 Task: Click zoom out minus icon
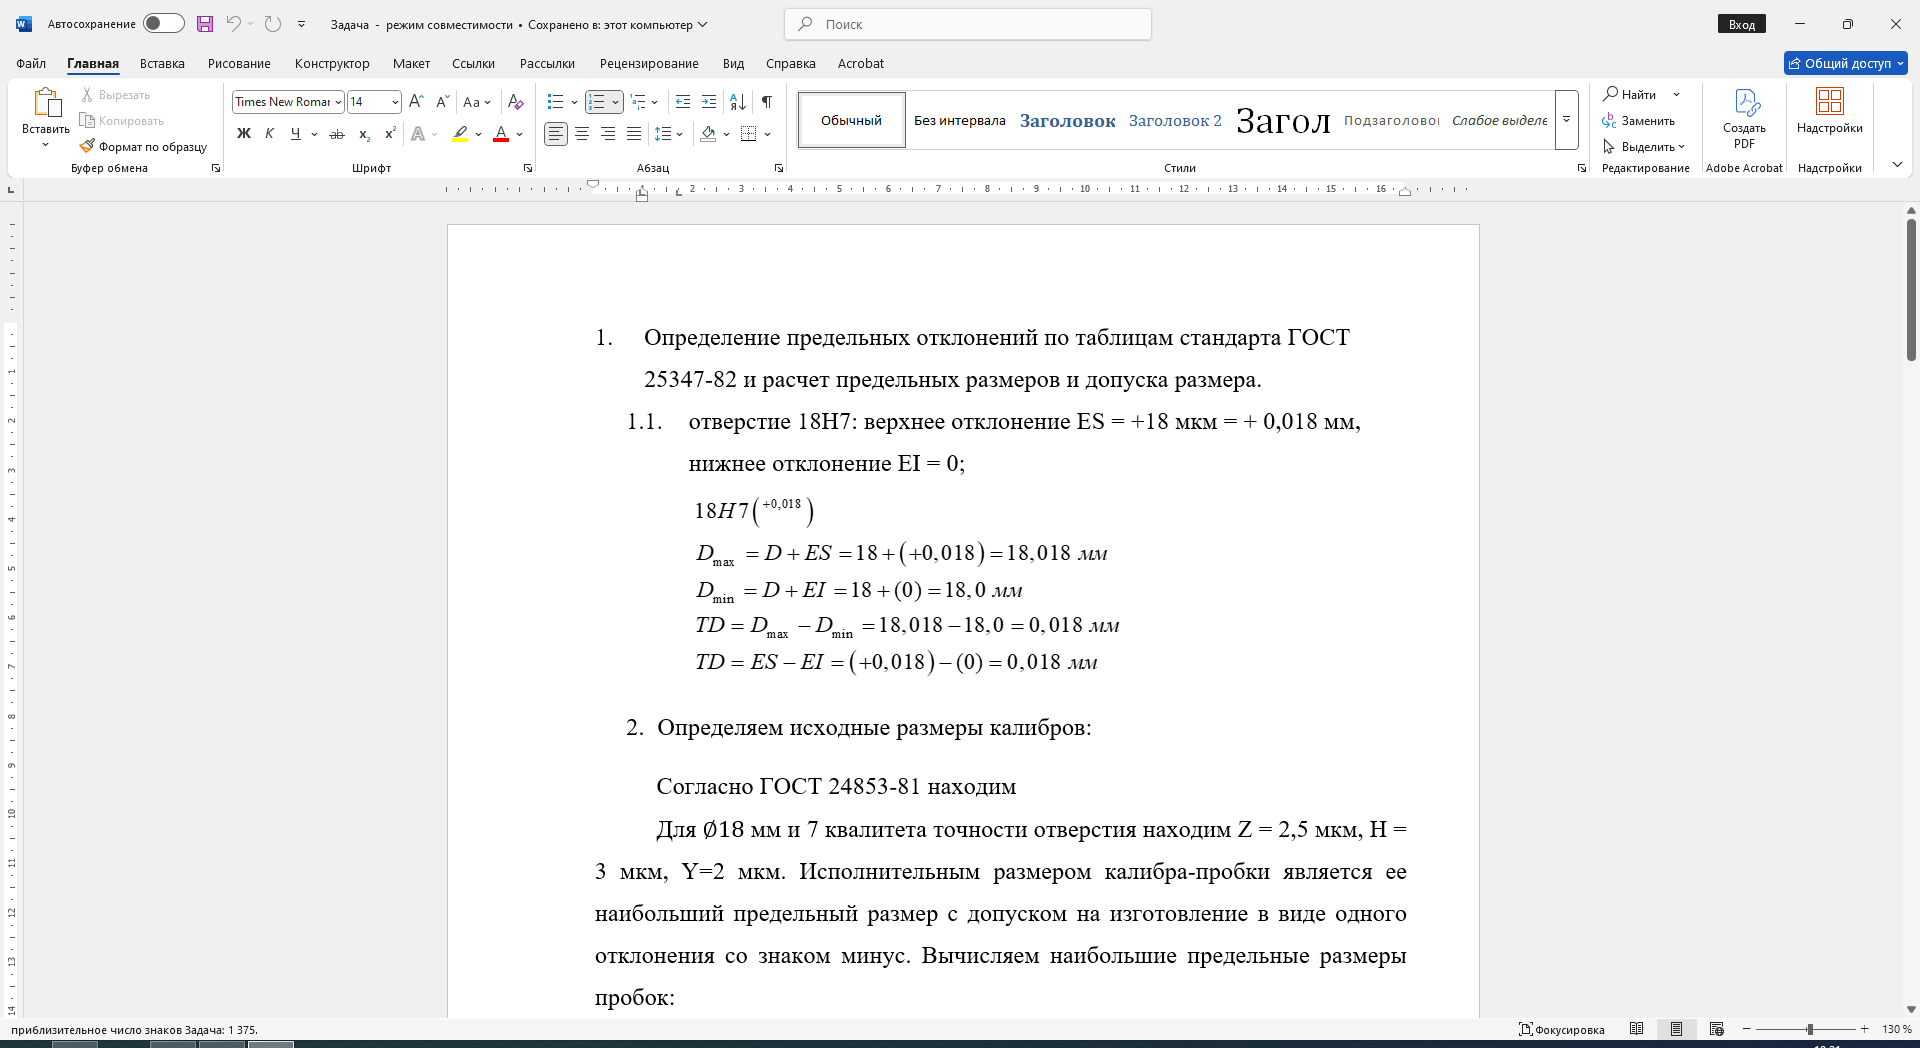point(1747,1029)
